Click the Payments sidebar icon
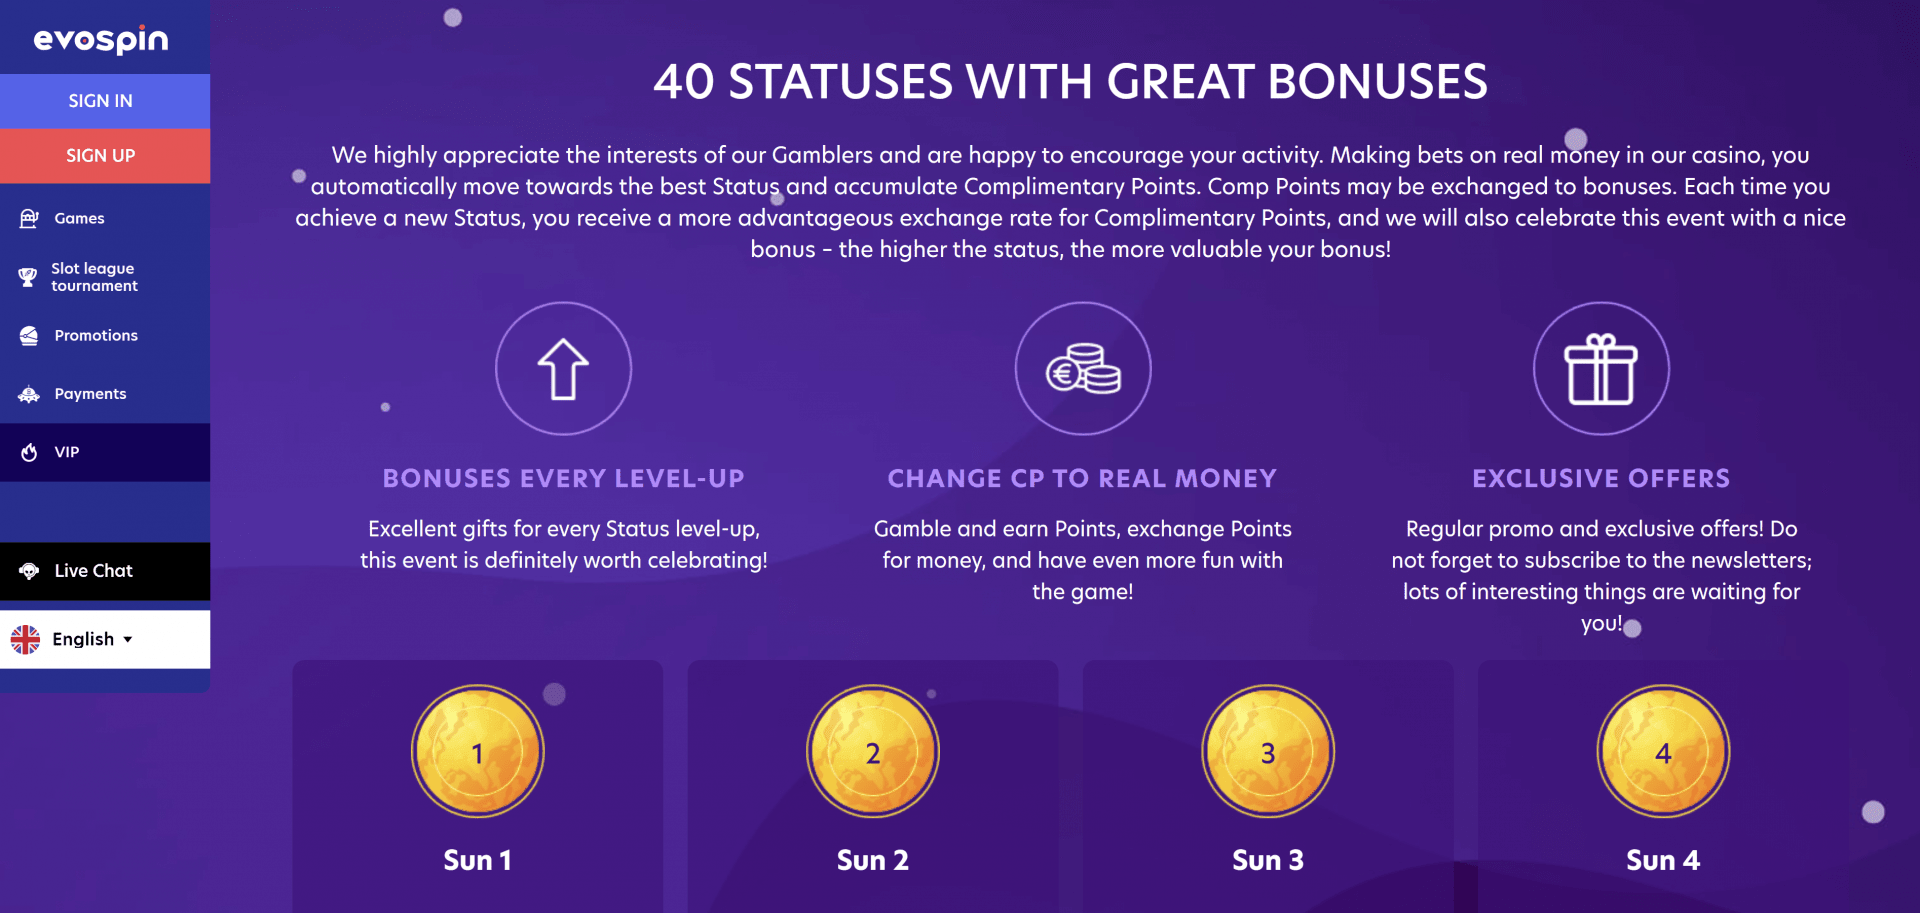The height and width of the screenshot is (913, 1920). 29,394
